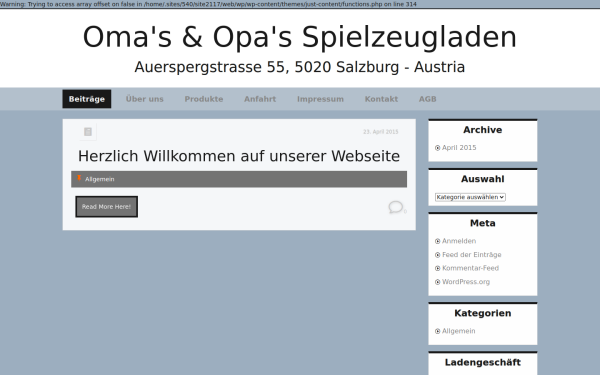Open the Produkte menu item
This screenshot has width=600, height=375.
204,99
